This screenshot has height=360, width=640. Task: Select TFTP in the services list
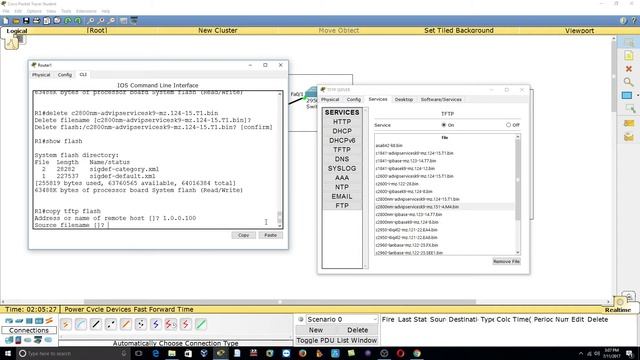(342, 150)
